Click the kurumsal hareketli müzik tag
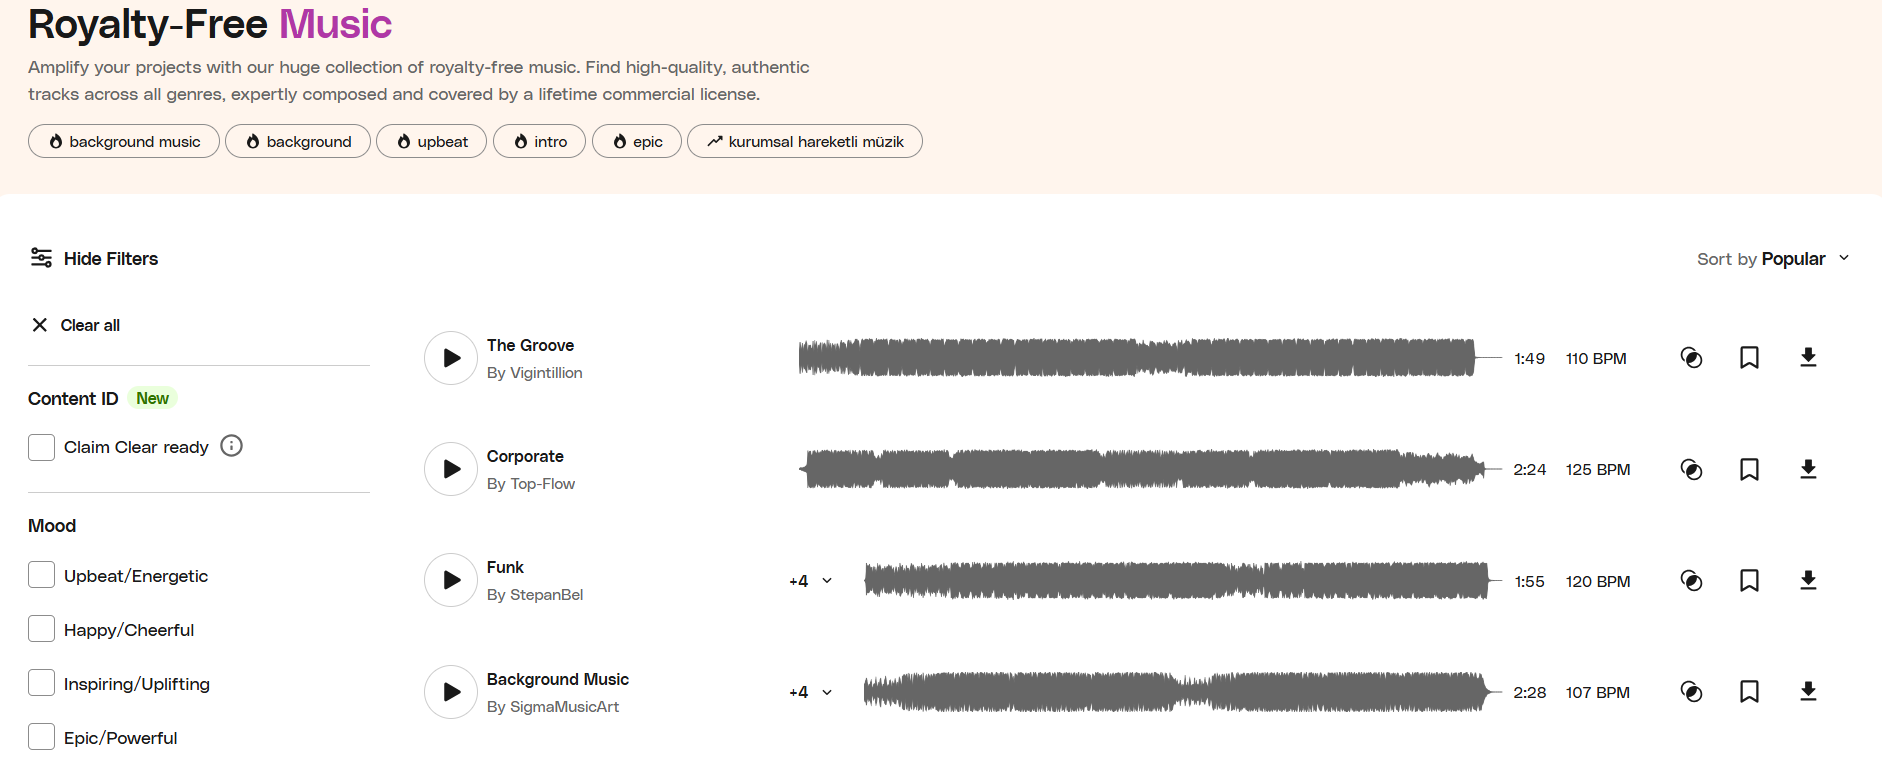 tap(804, 141)
